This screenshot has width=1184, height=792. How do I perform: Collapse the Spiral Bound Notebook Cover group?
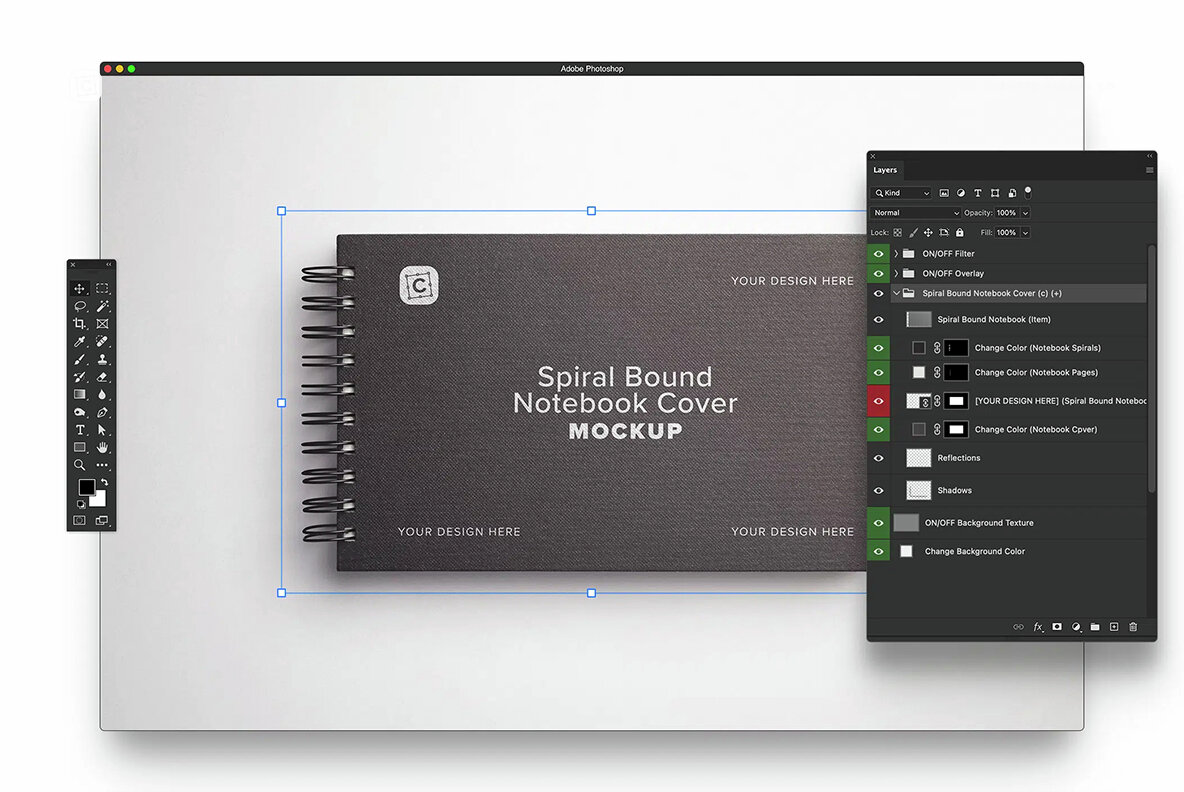[x=896, y=294]
